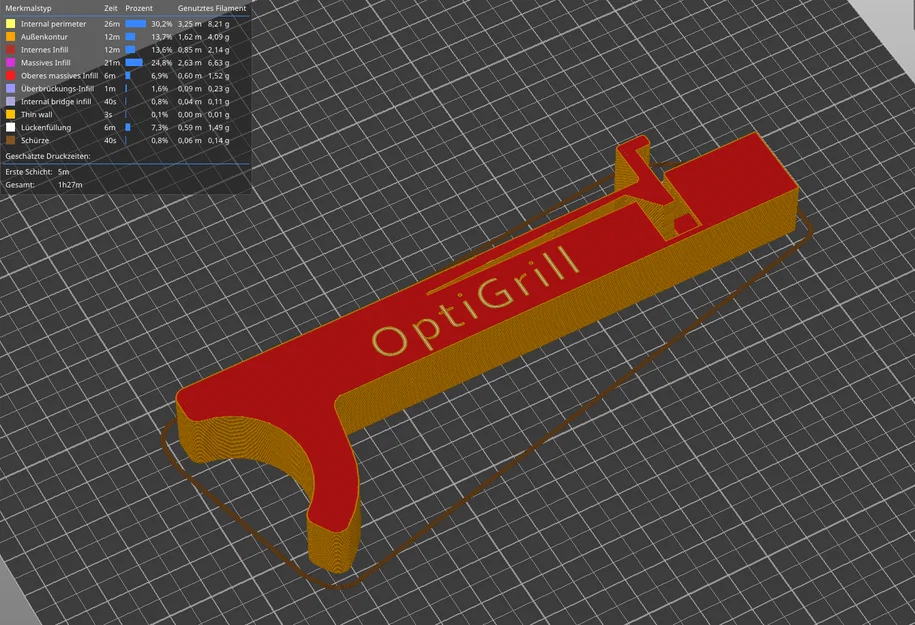This screenshot has height=625, width=915.
Task: Toggle the 'Internes Infill' legend label
Action: click(x=44, y=50)
